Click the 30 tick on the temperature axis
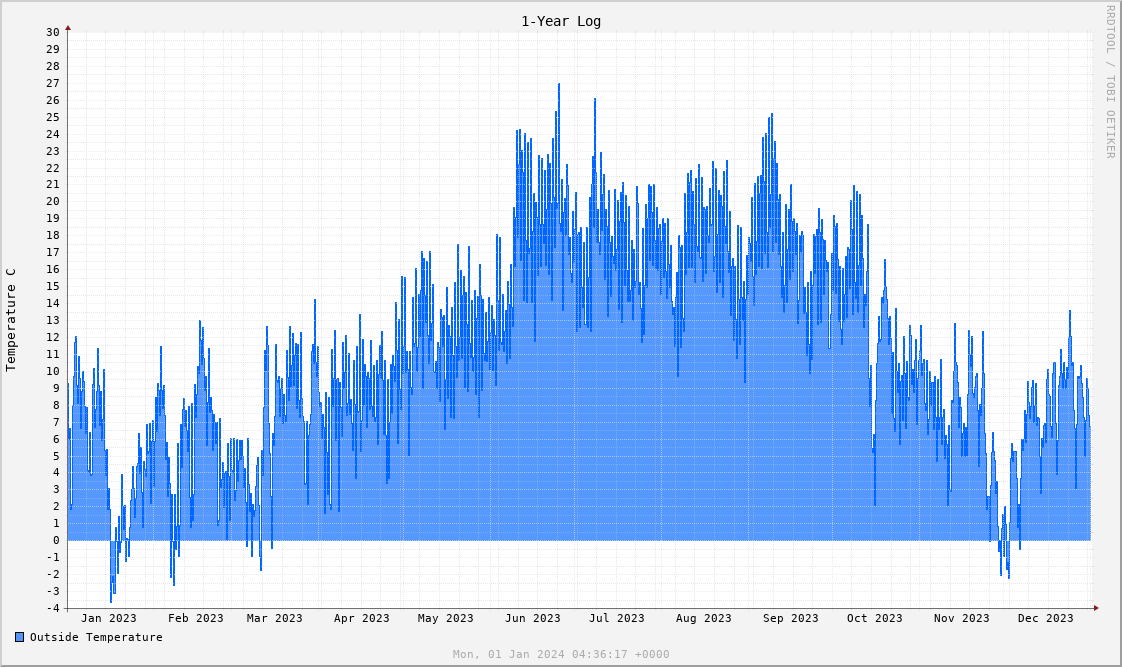The height and width of the screenshot is (667, 1122). point(52,33)
